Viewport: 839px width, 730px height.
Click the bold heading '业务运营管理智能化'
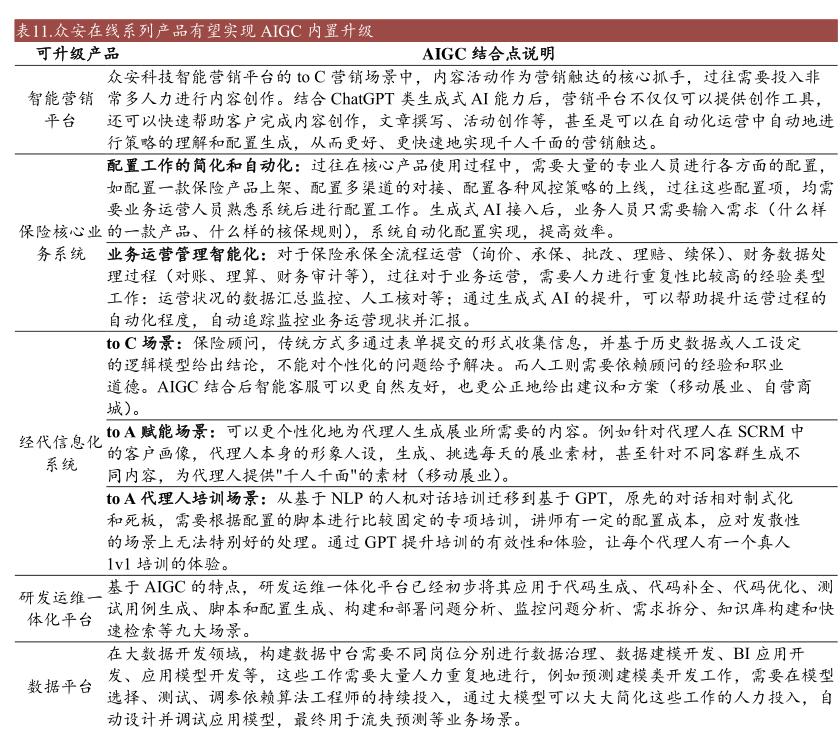point(182,254)
